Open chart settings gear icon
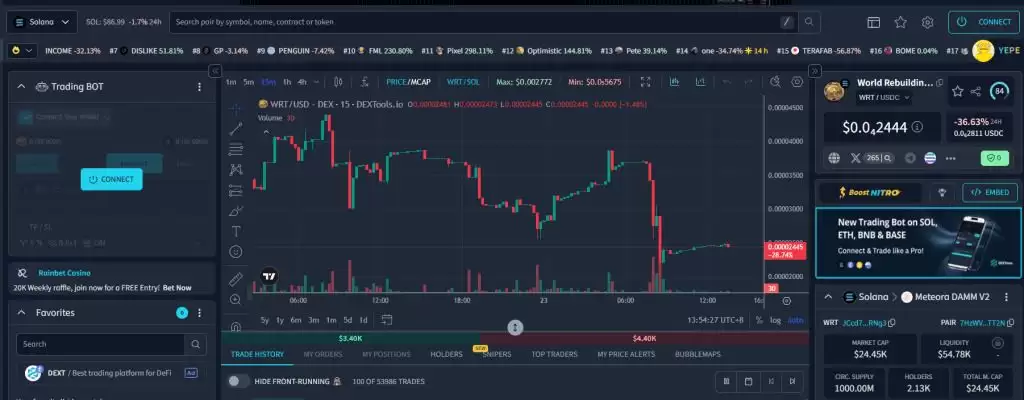Image resolution: width=1024 pixels, height=400 pixels. coord(797,82)
